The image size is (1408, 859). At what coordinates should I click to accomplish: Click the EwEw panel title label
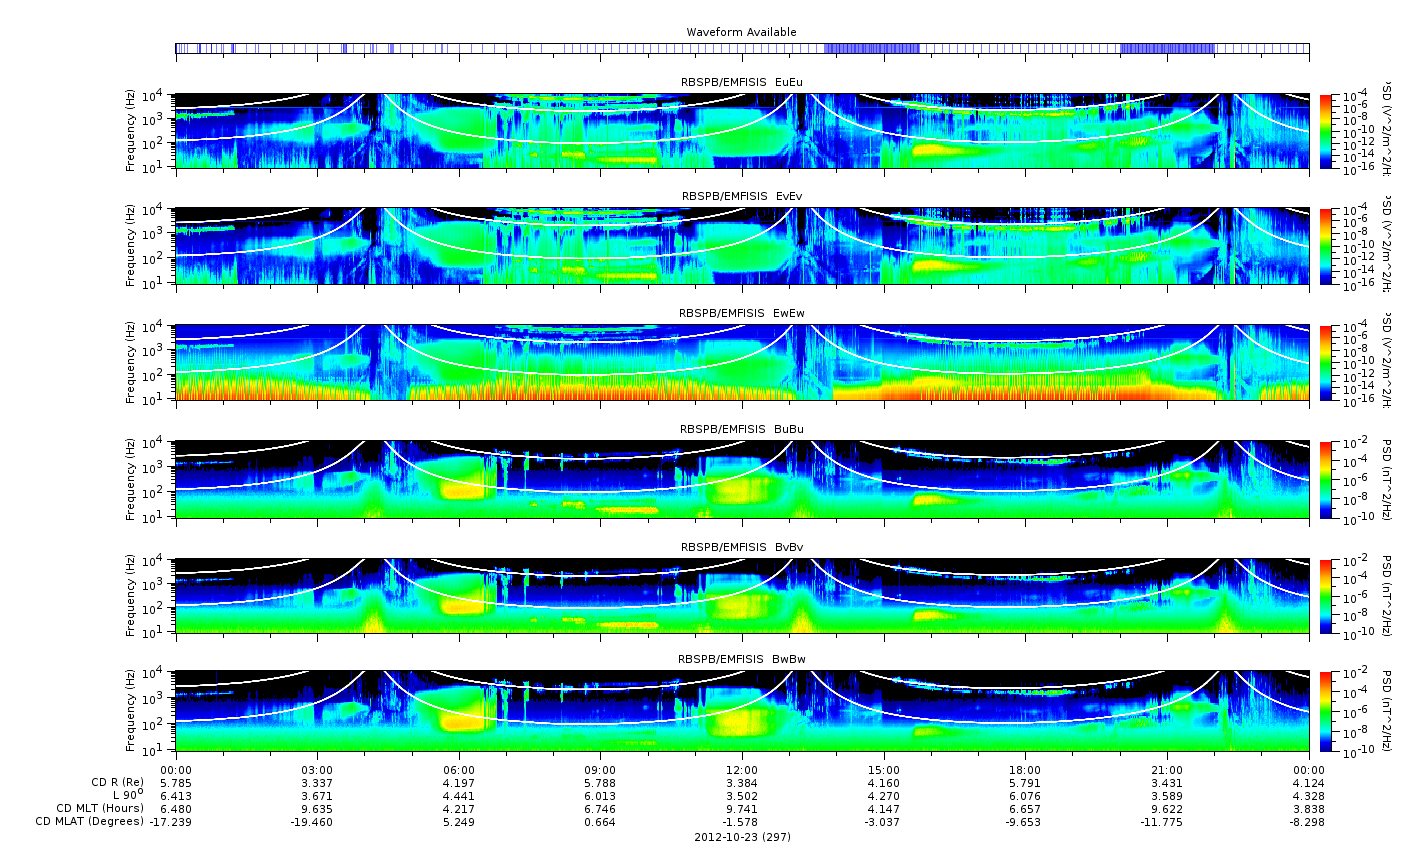coord(741,313)
